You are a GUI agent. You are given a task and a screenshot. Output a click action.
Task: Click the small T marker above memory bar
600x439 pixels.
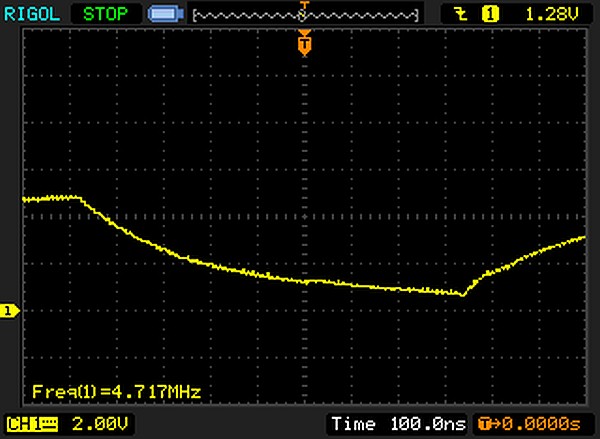pyautogui.click(x=304, y=4)
